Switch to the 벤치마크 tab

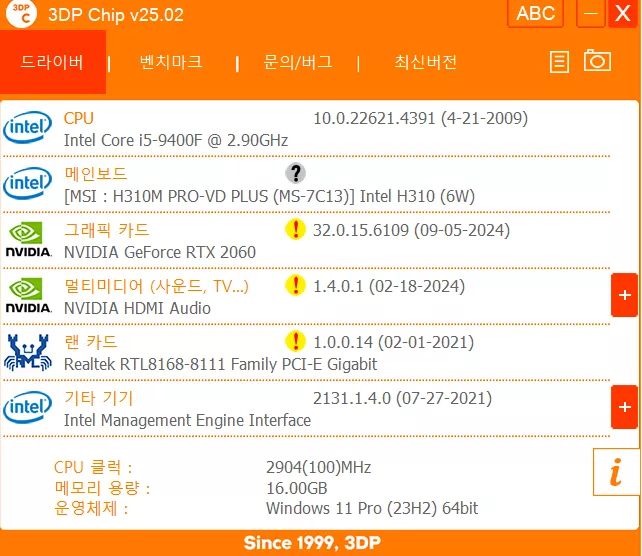[171, 62]
